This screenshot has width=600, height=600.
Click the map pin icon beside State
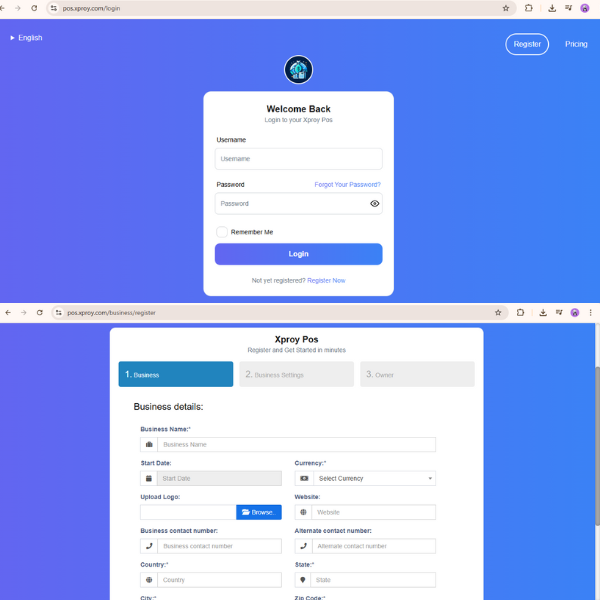pos(303,580)
